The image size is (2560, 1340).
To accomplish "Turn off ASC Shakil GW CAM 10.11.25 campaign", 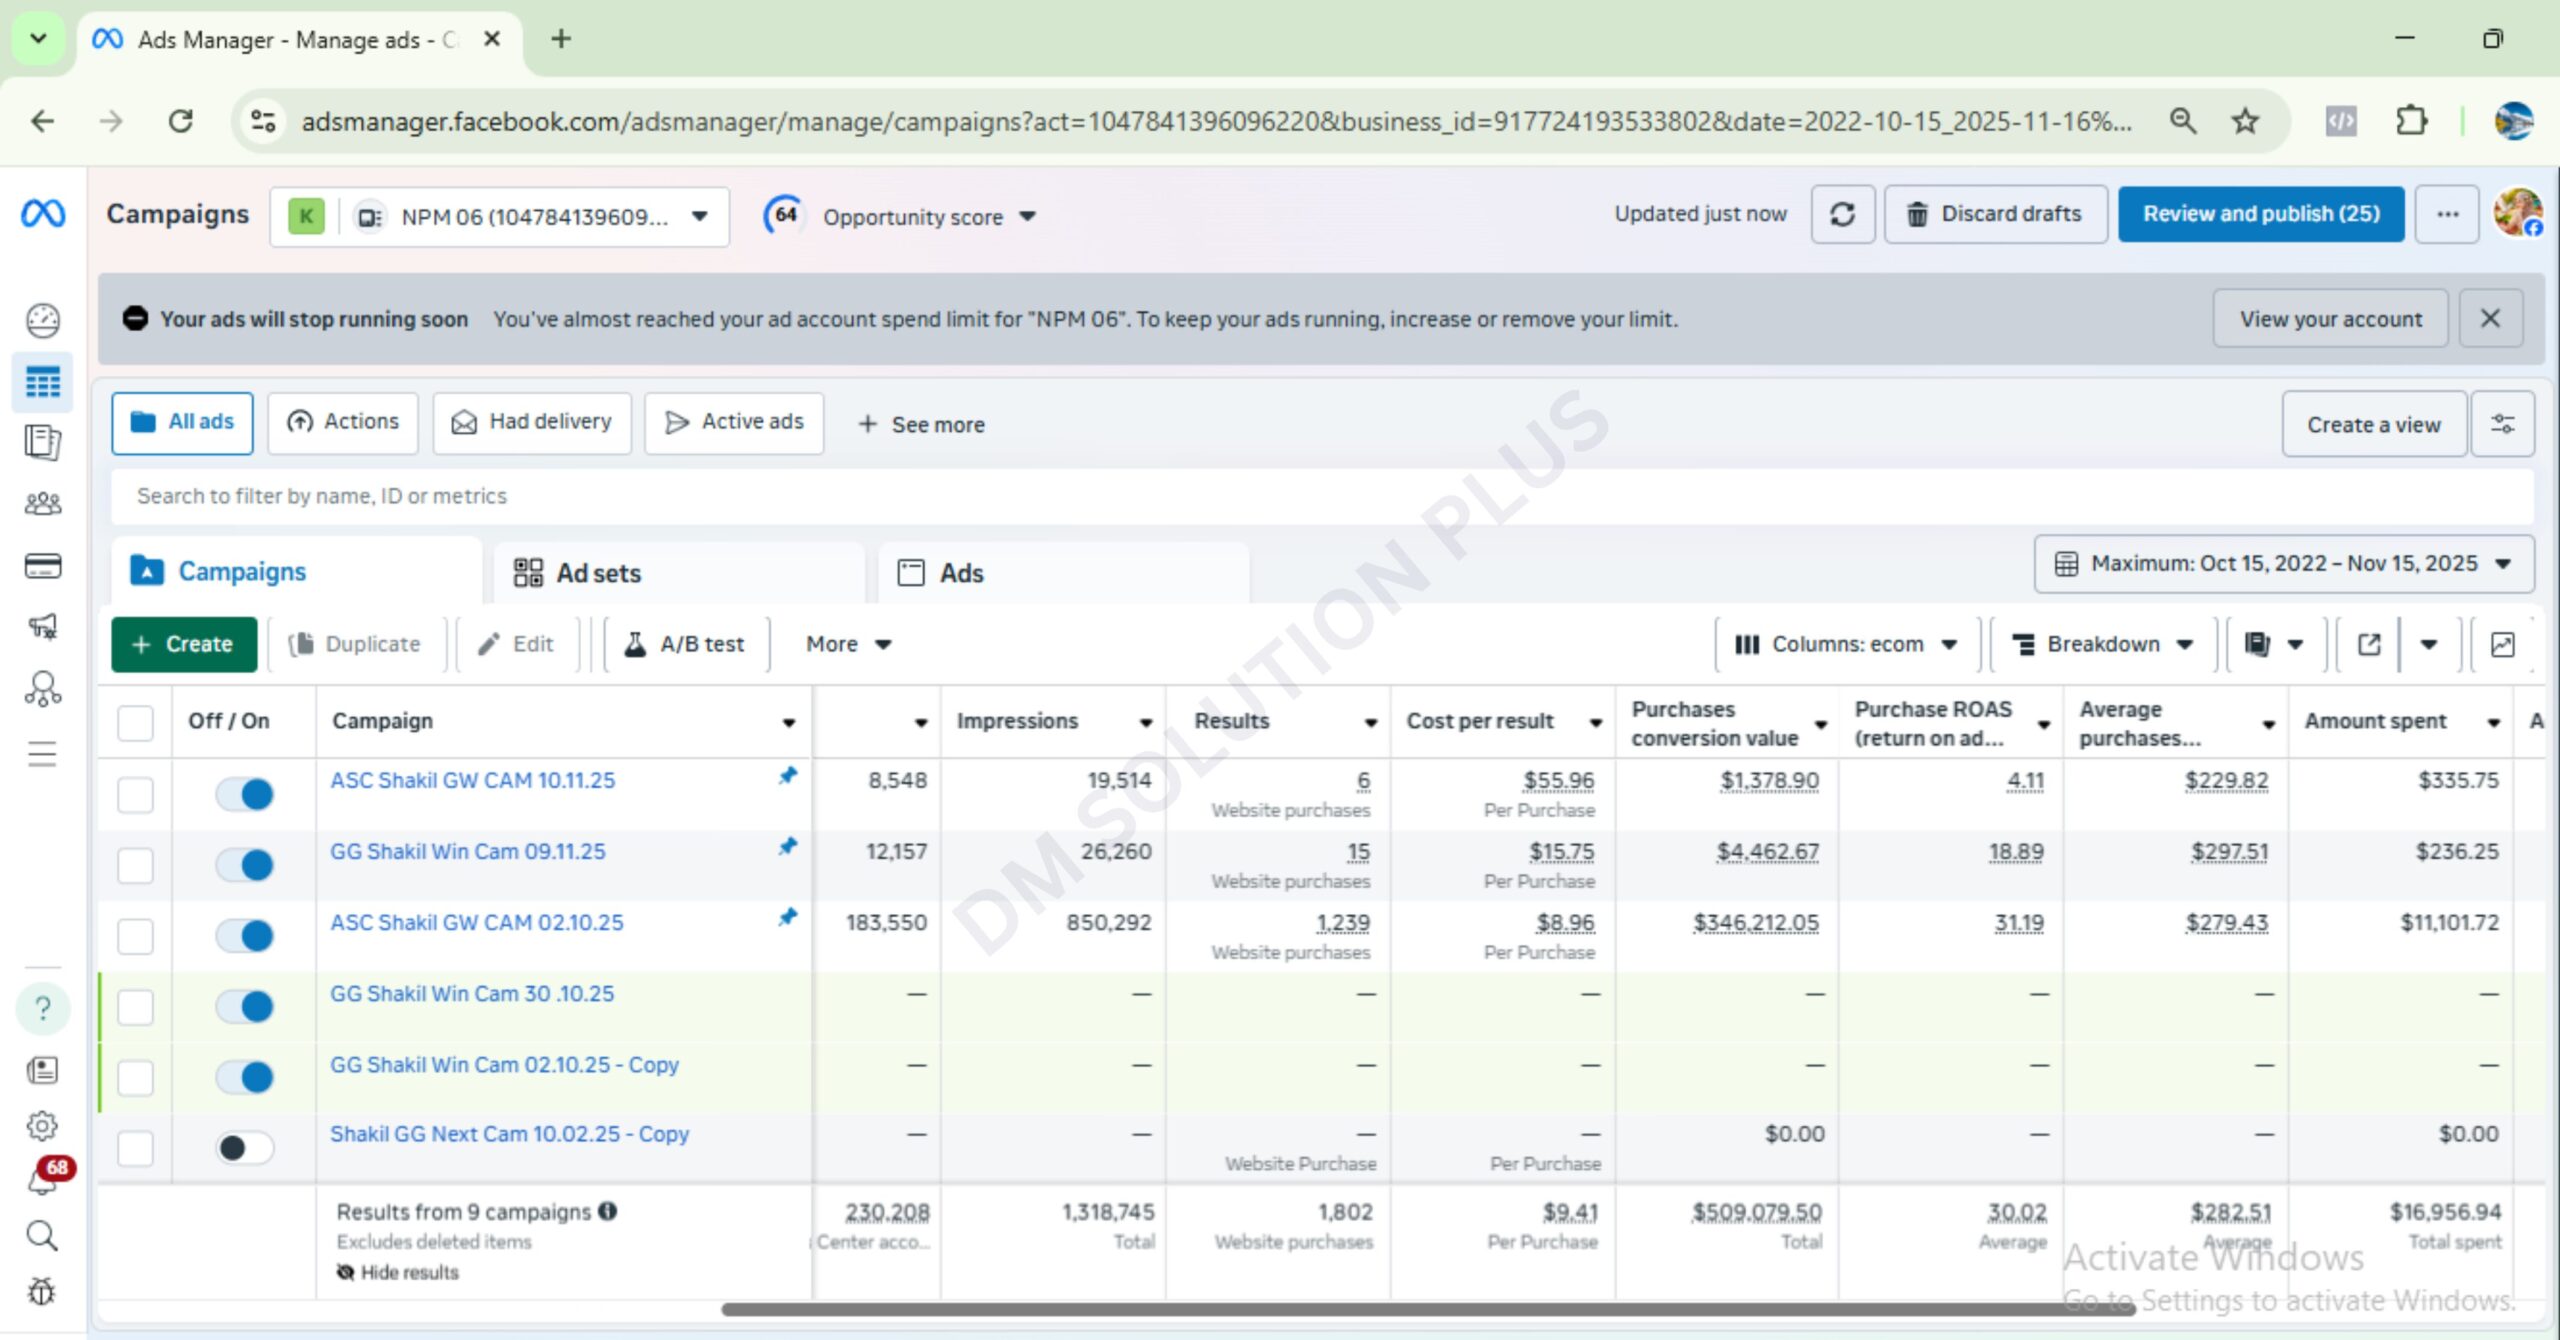I will pyautogui.click(x=245, y=794).
